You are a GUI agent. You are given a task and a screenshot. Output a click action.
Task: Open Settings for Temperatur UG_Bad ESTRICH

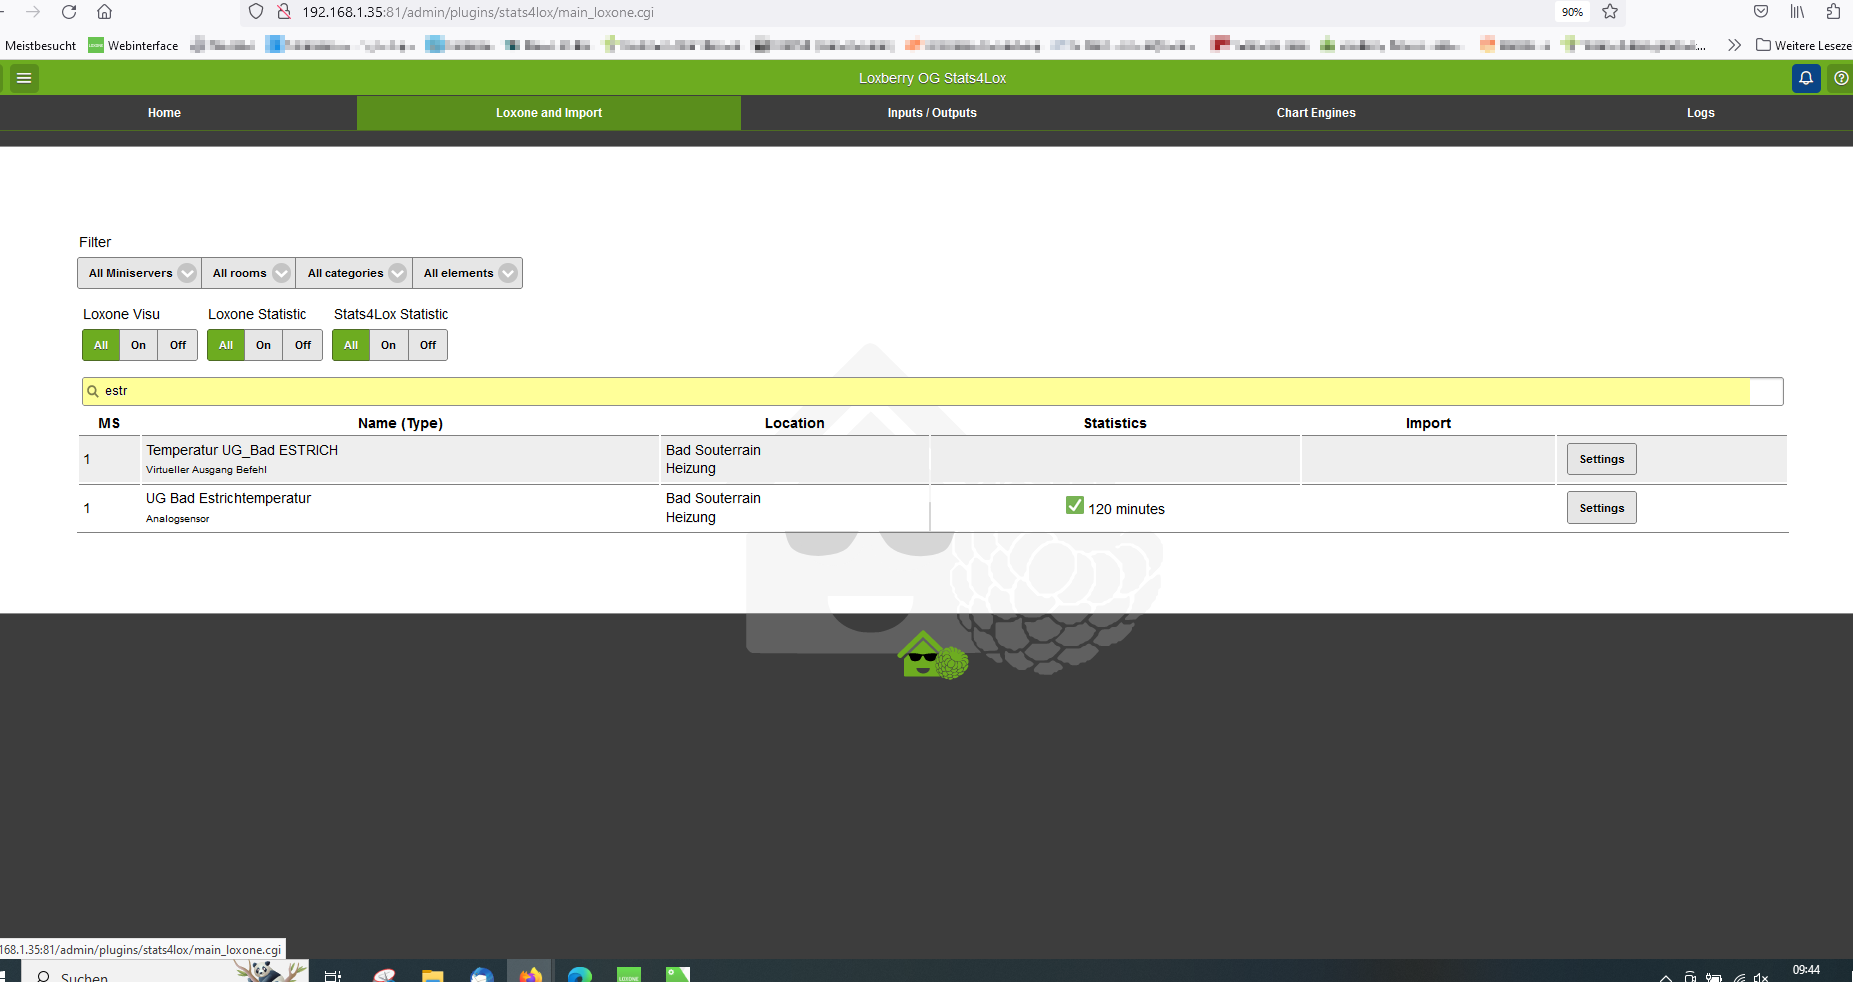coord(1601,459)
